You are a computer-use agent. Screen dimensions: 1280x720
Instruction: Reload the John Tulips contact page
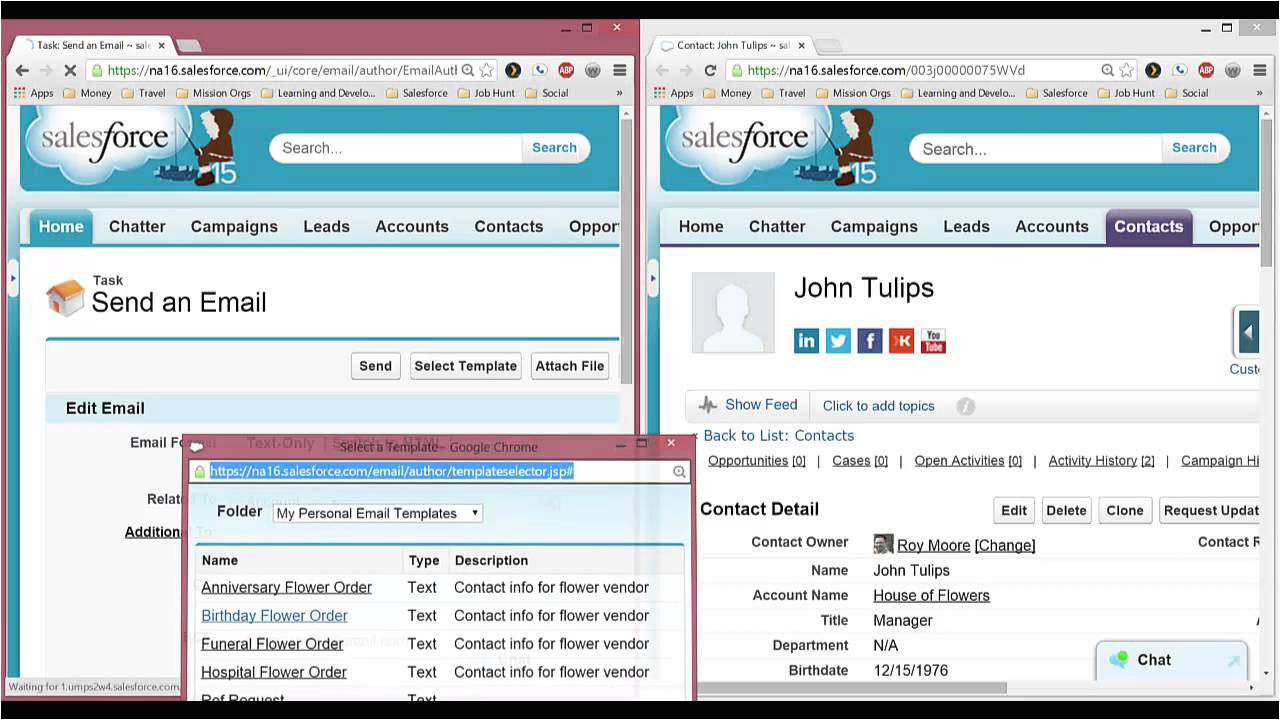click(x=710, y=70)
